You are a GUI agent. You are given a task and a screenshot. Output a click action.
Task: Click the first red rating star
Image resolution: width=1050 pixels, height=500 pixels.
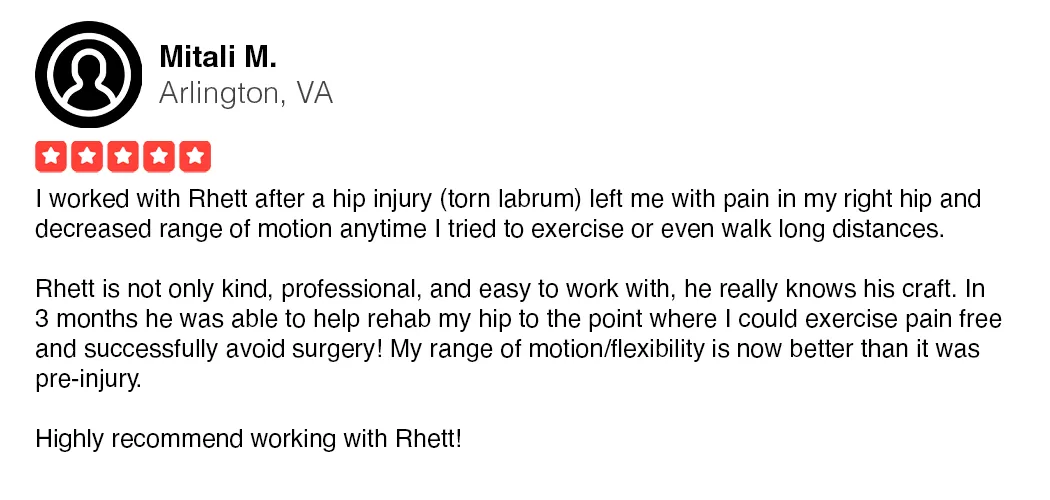tap(51, 157)
